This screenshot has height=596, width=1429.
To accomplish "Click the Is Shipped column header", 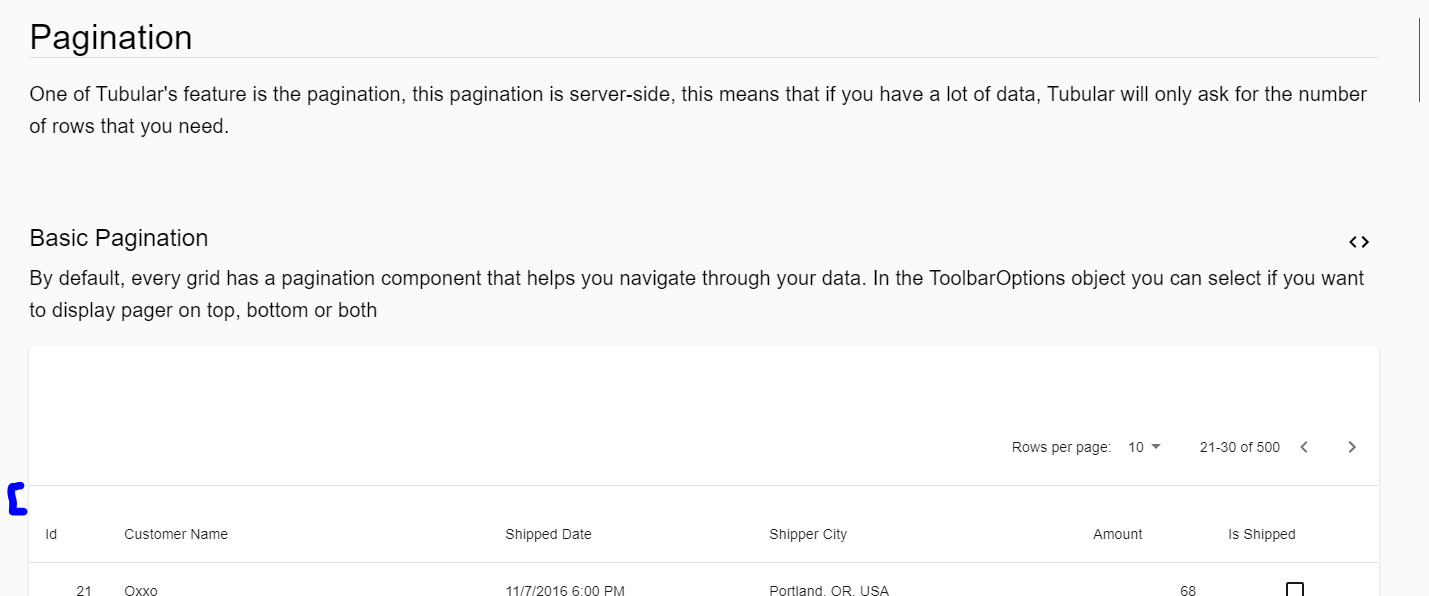I will (x=1261, y=534).
